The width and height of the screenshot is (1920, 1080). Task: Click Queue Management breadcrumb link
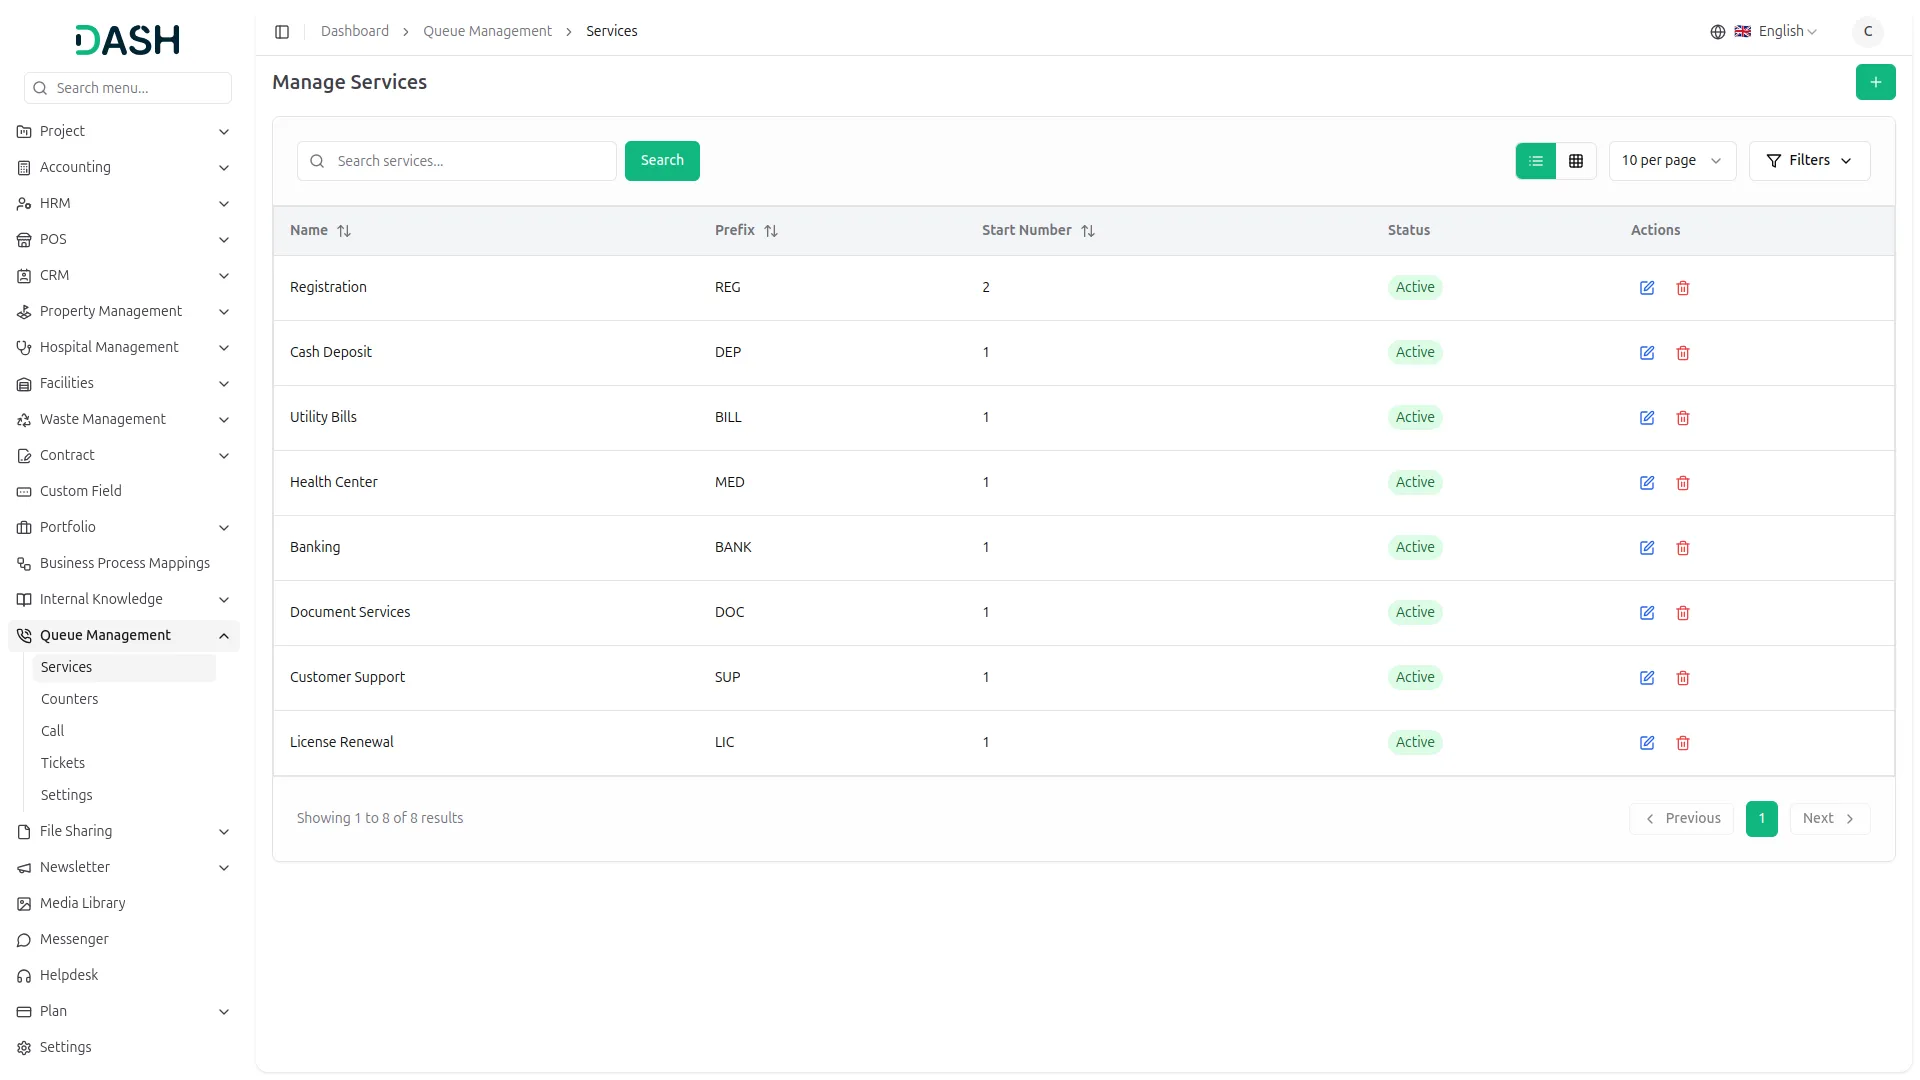487,32
